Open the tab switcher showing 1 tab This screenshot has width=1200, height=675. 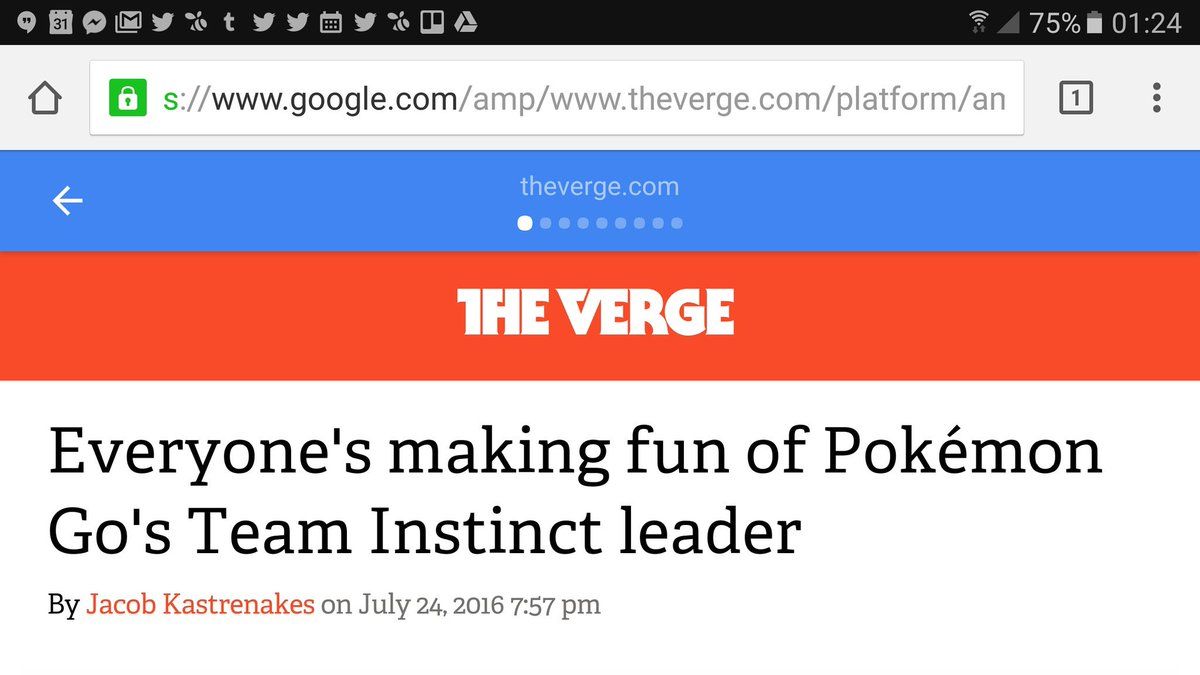click(1075, 98)
